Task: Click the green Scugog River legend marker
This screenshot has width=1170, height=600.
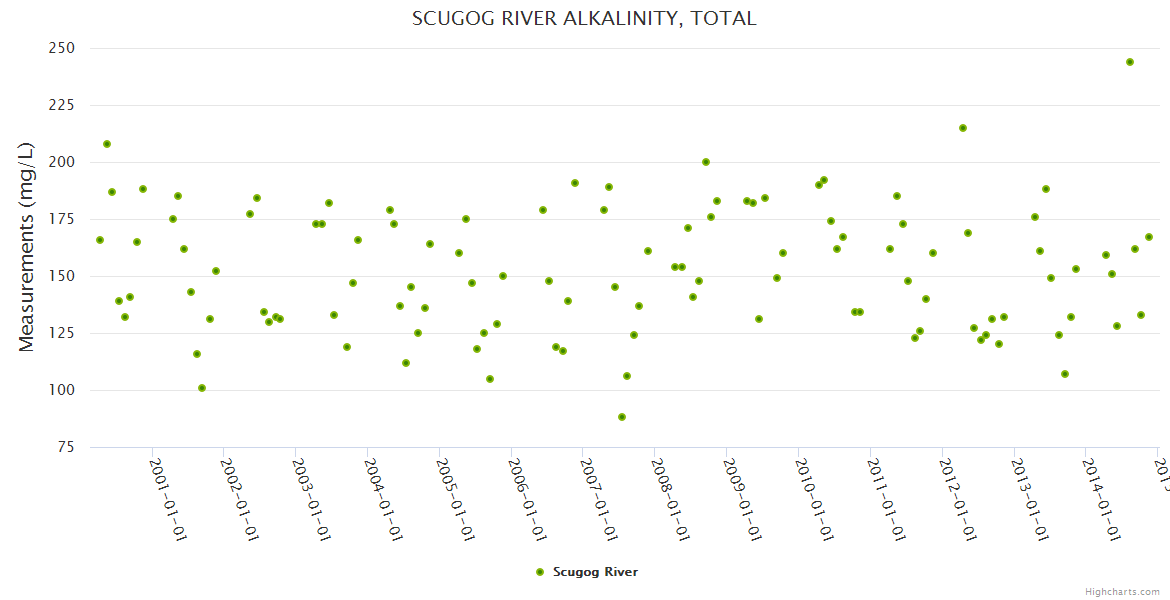Action: click(541, 572)
